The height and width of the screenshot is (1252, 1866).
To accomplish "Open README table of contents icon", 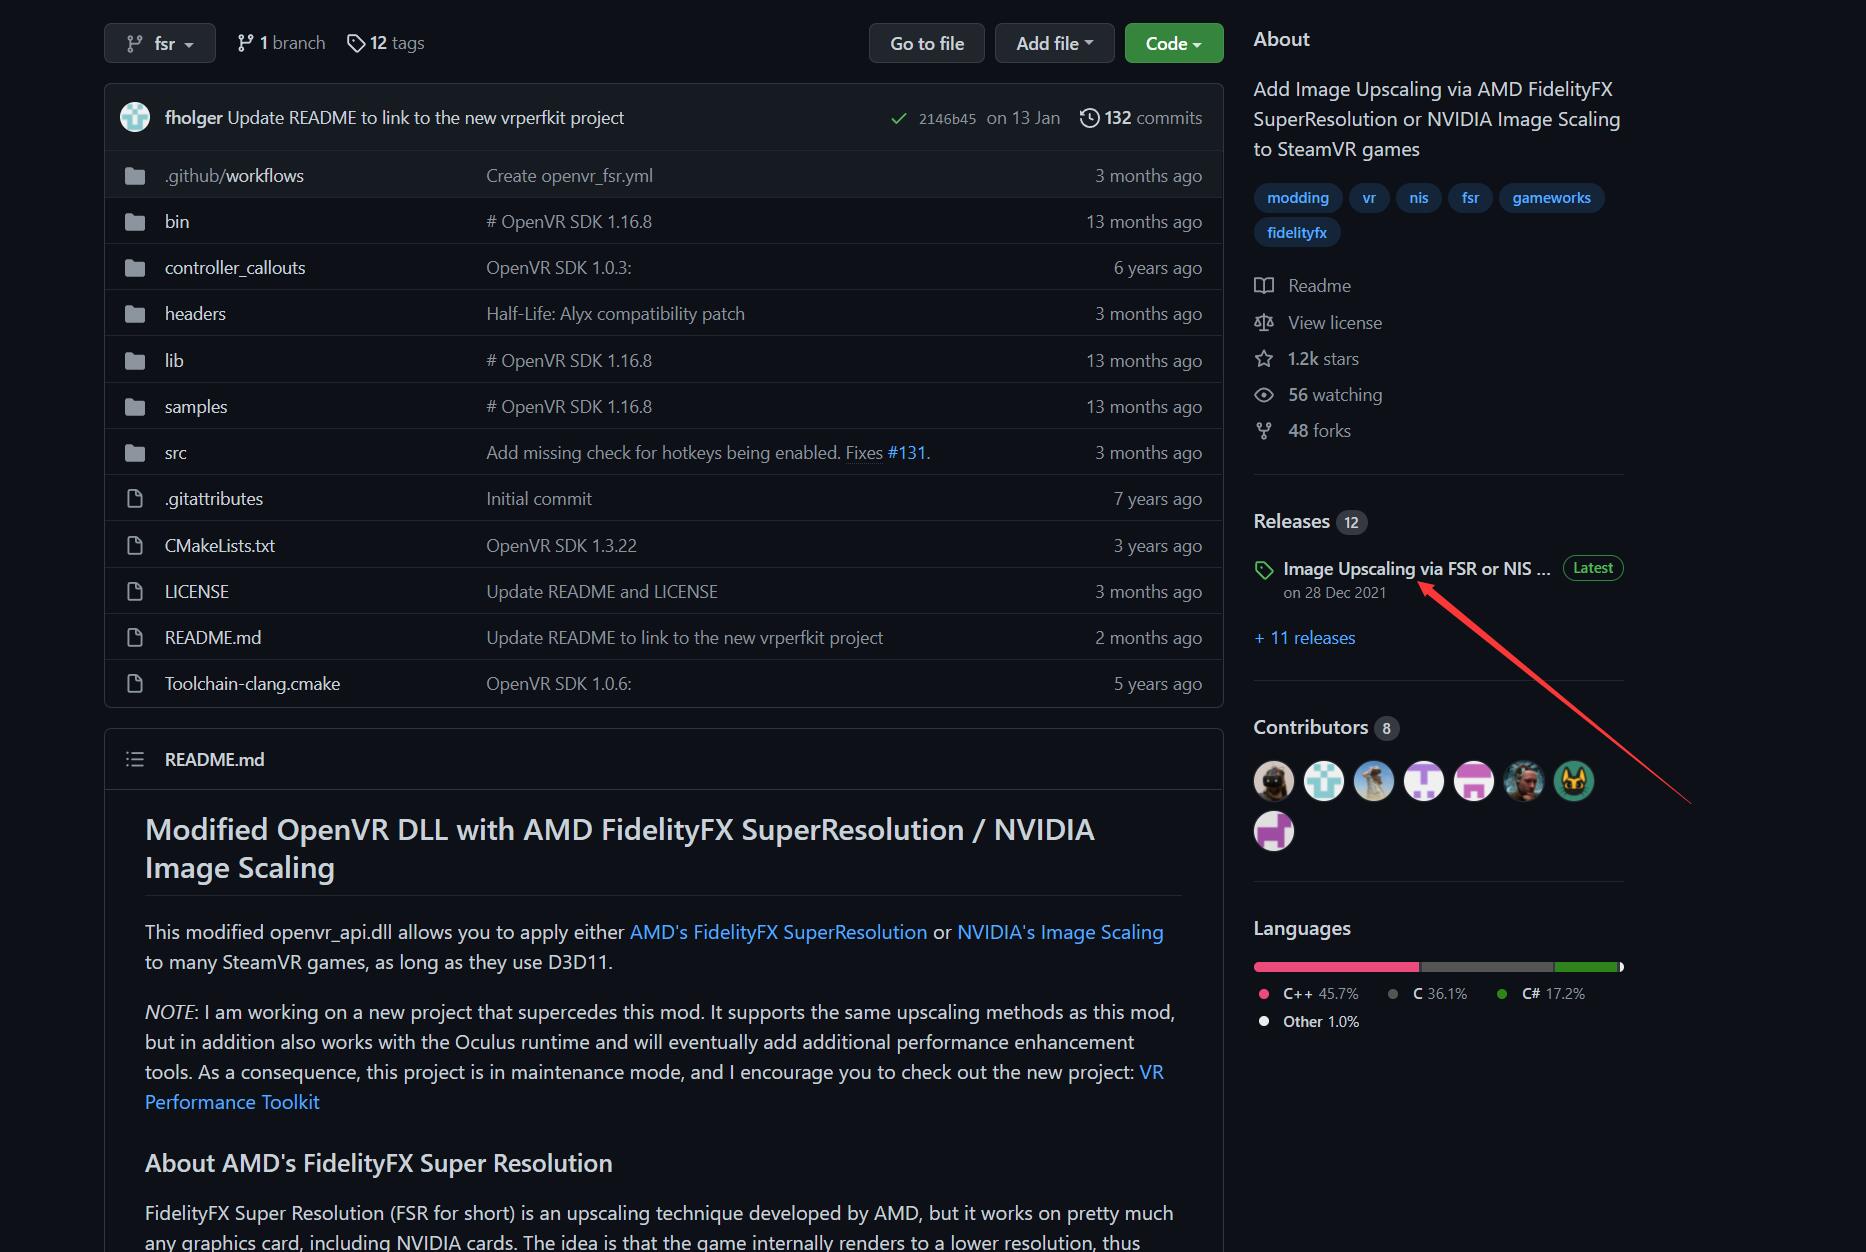I will click(135, 760).
